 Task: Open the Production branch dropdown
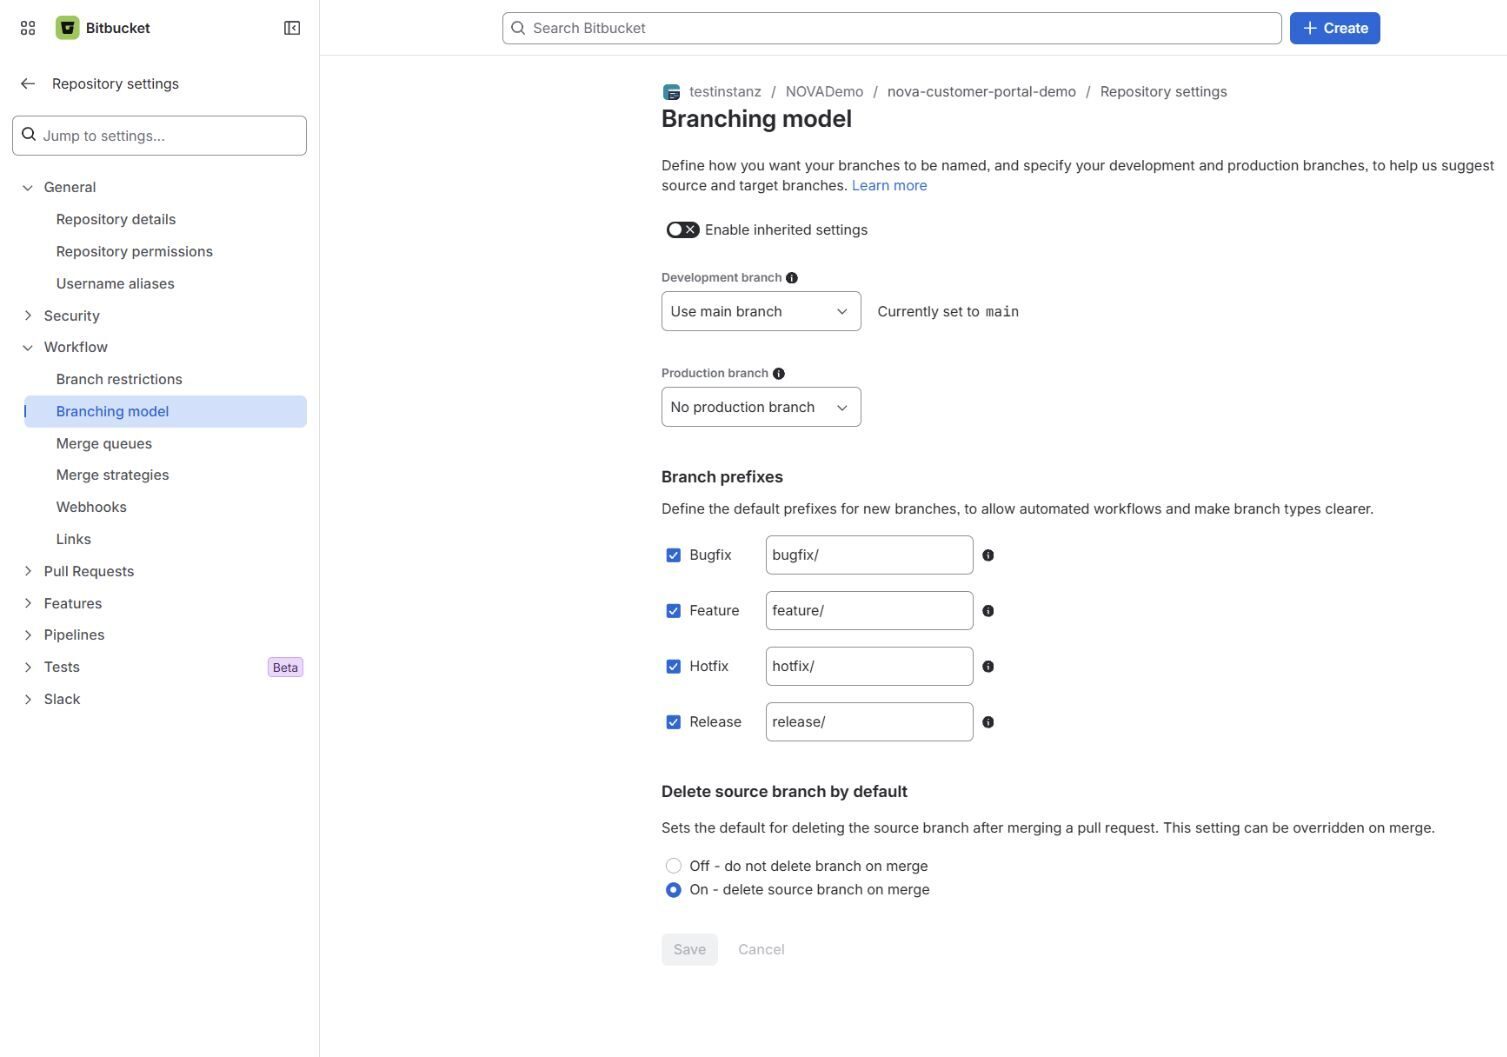pyautogui.click(x=761, y=407)
